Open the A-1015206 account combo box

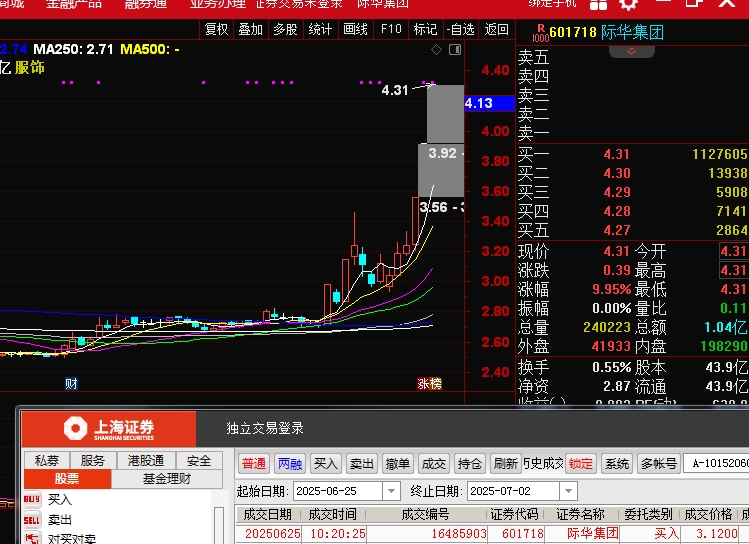click(x=717, y=463)
